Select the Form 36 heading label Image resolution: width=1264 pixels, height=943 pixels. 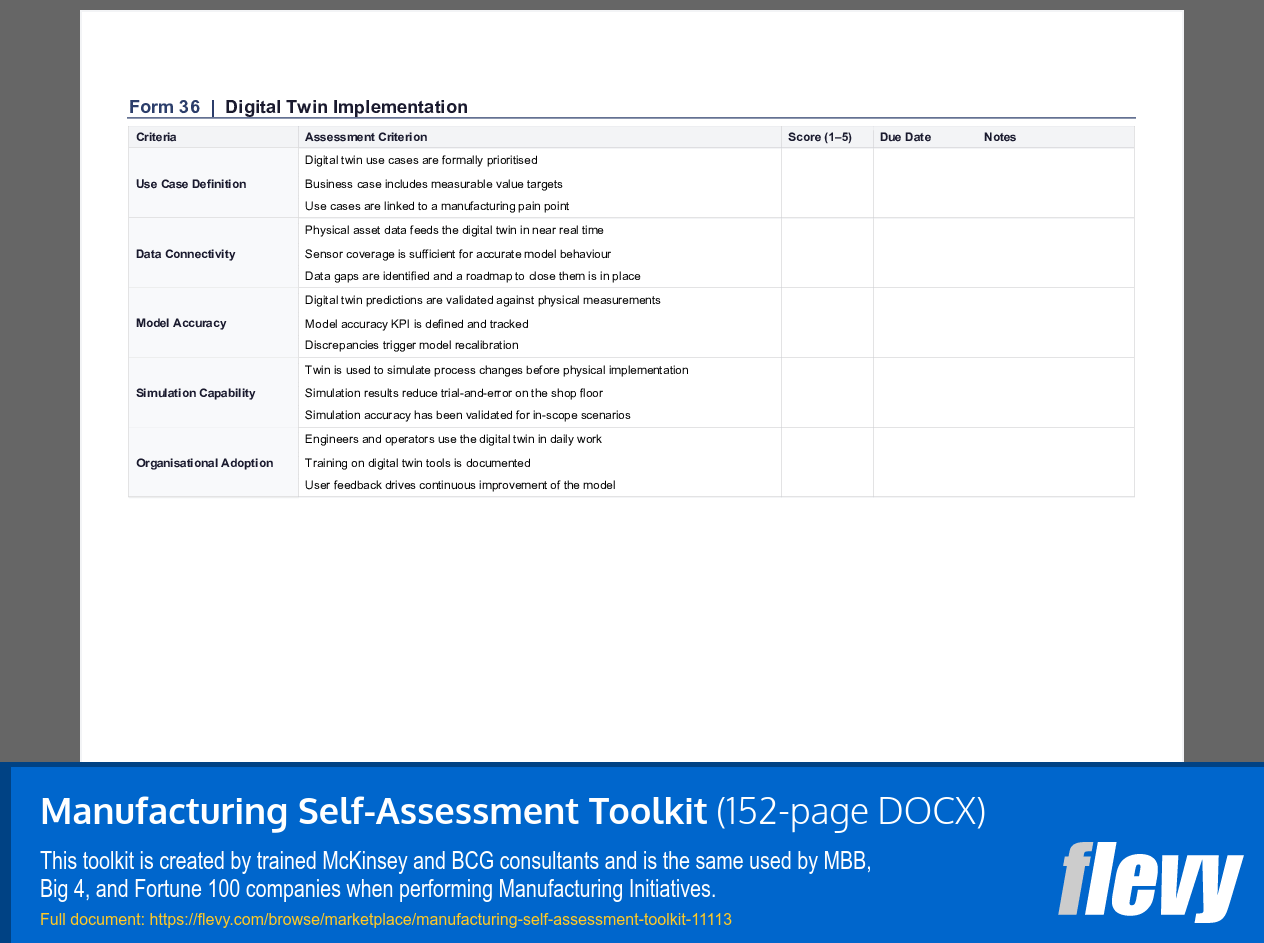point(164,106)
